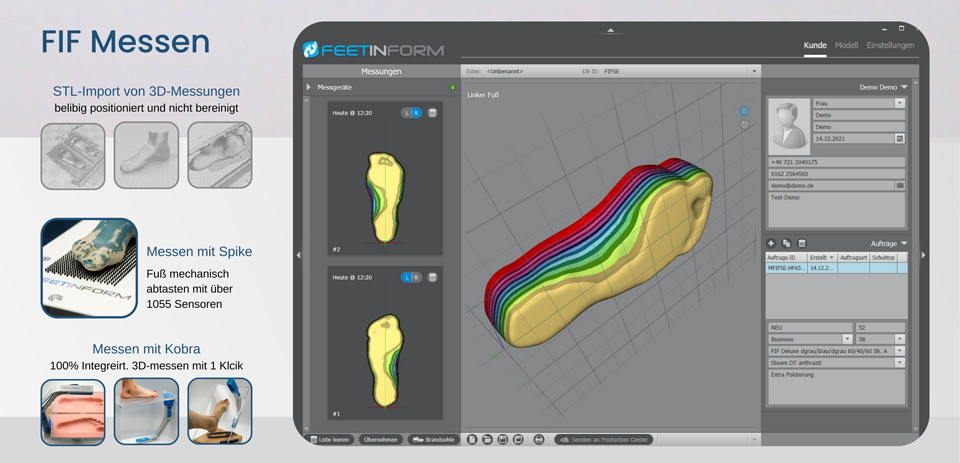Switch to the Modell tab
This screenshot has width=960, height=463.
point(847,45)
